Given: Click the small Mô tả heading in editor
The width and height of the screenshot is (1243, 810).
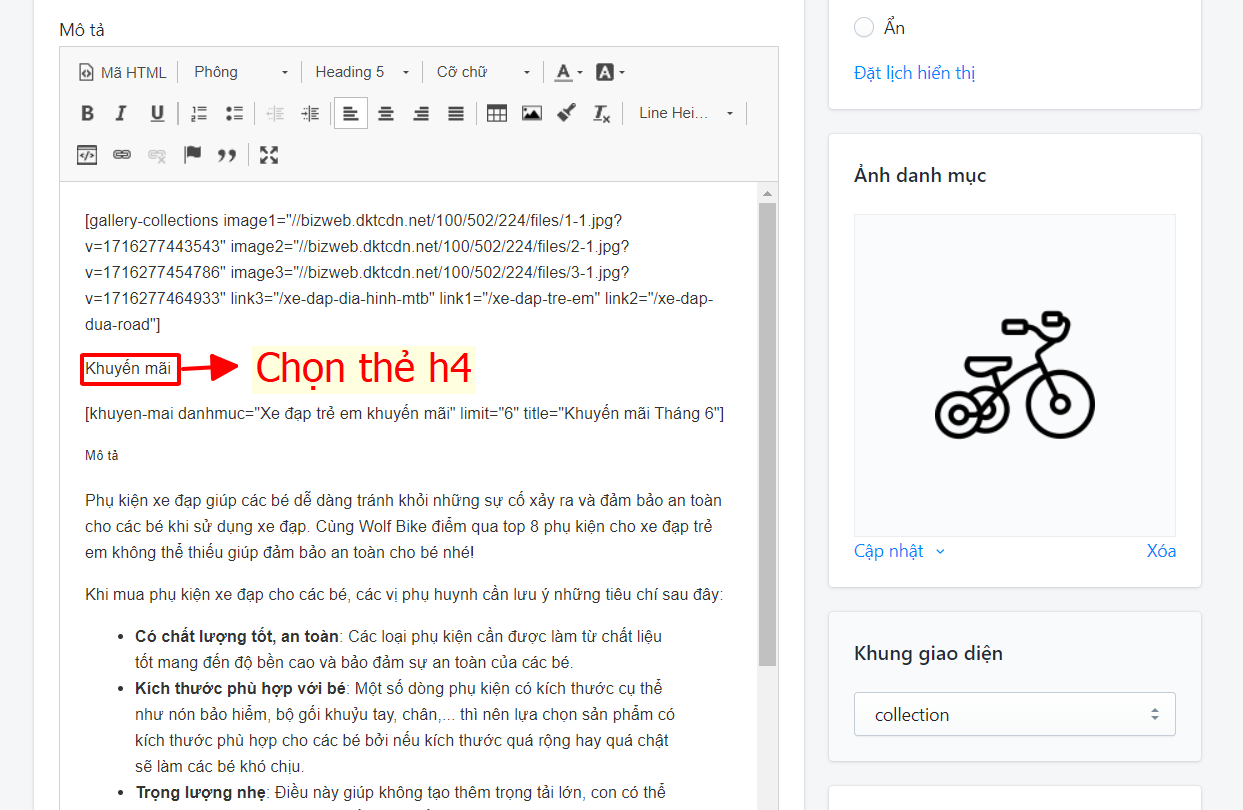Looking at the screenshot, I should point(102,456).
